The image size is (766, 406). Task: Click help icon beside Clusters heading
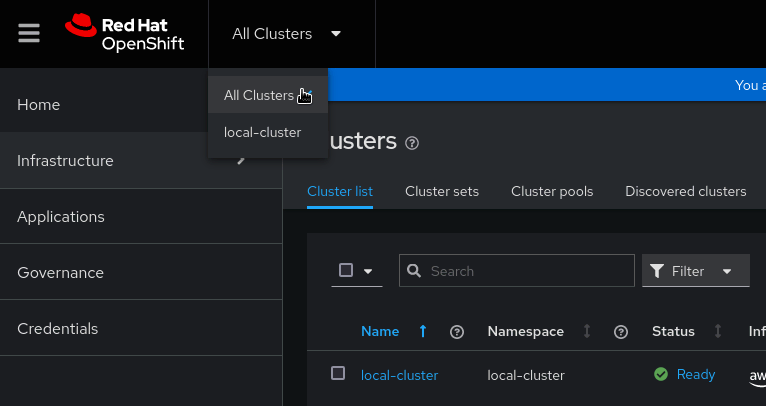tap(412, 143)
